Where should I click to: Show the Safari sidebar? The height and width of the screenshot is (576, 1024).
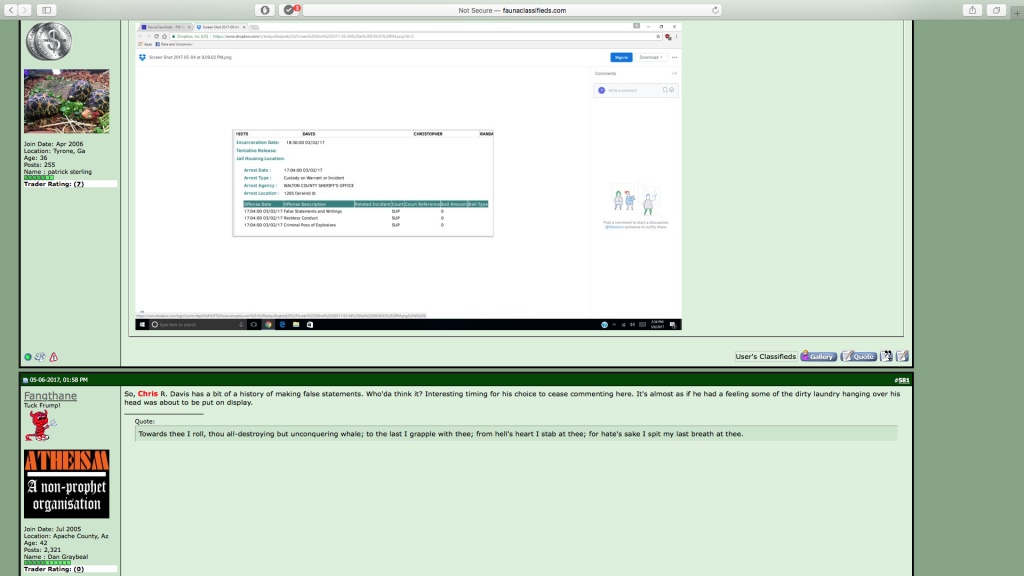click(x=46, y=10)
